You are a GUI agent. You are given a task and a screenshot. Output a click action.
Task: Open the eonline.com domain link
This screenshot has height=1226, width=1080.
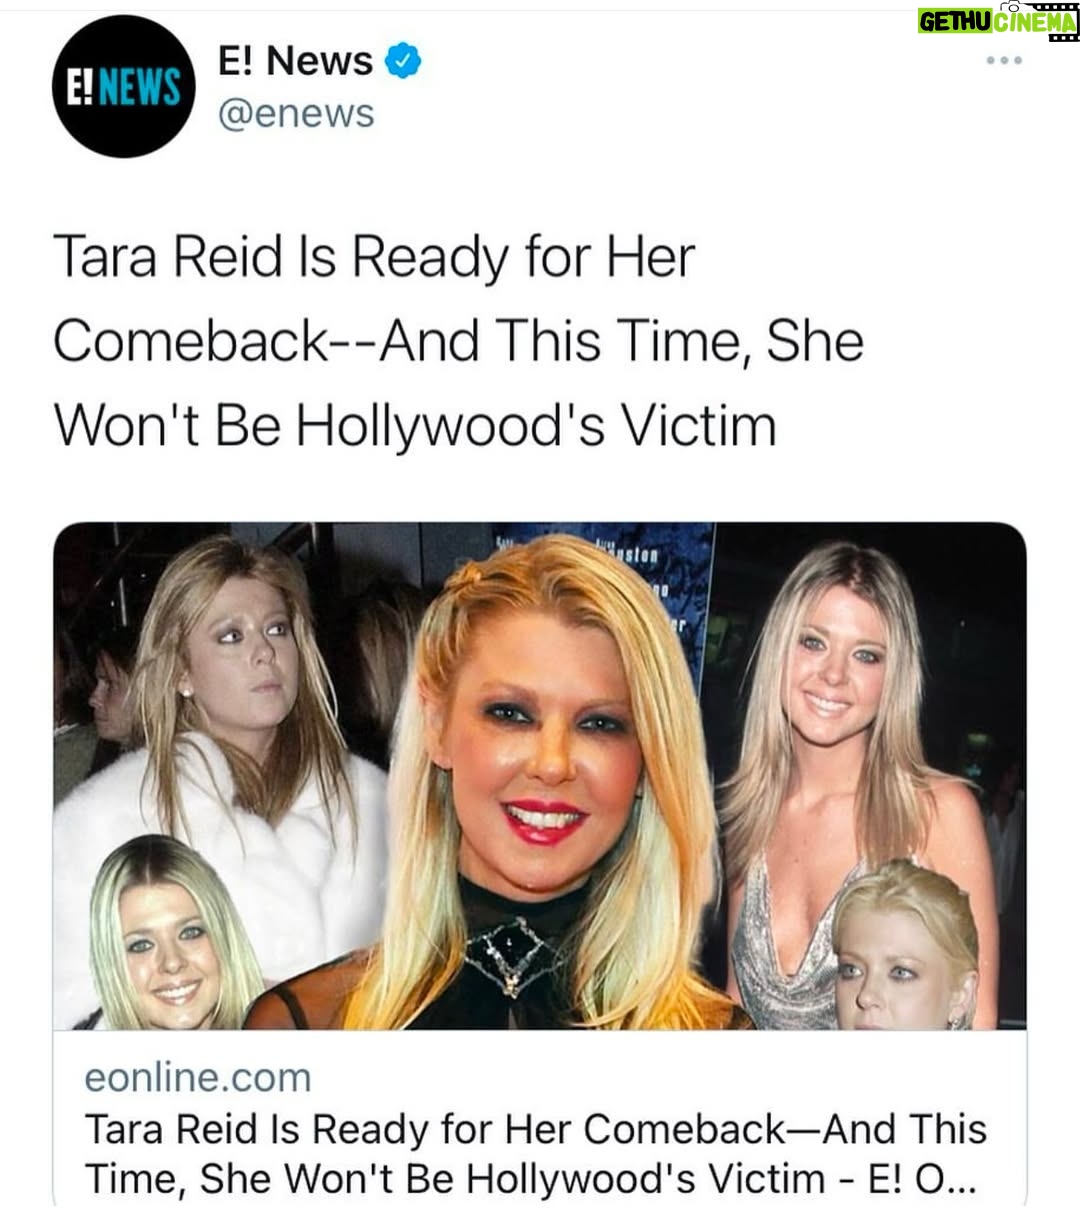[198, 1078]
